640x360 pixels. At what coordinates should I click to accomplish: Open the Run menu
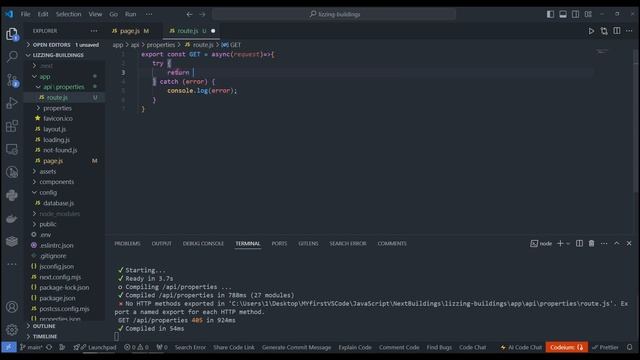tap(131, 14)
